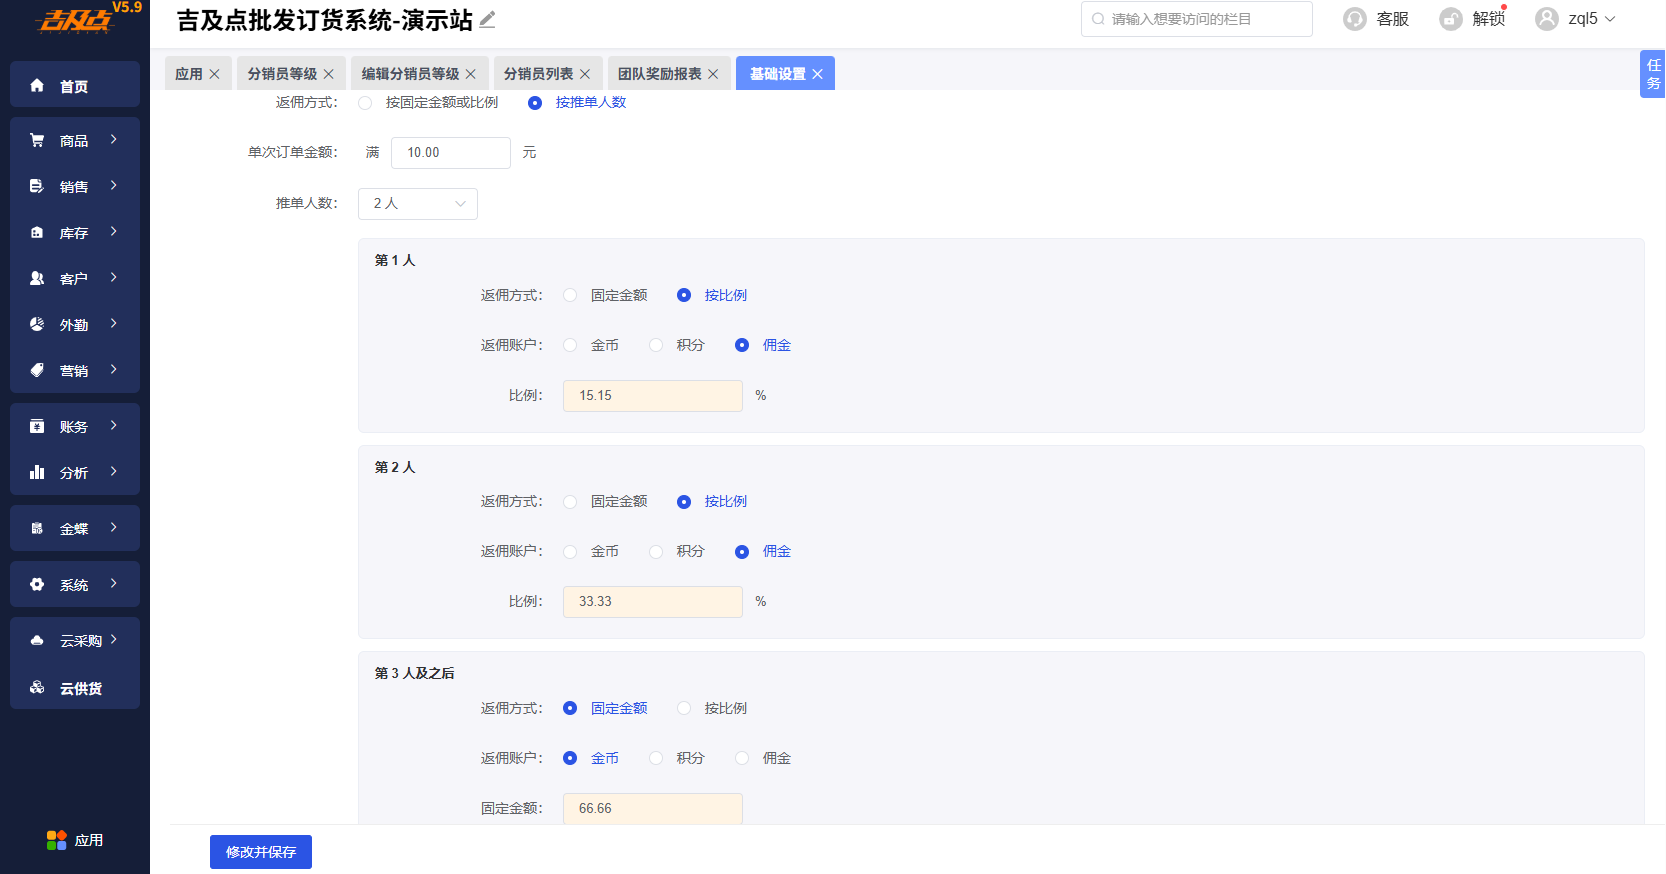Screen dimensions: 1666x874
Task: Click the 客户 customer icon in the sidebar
Action: click(x=37, y=278)
